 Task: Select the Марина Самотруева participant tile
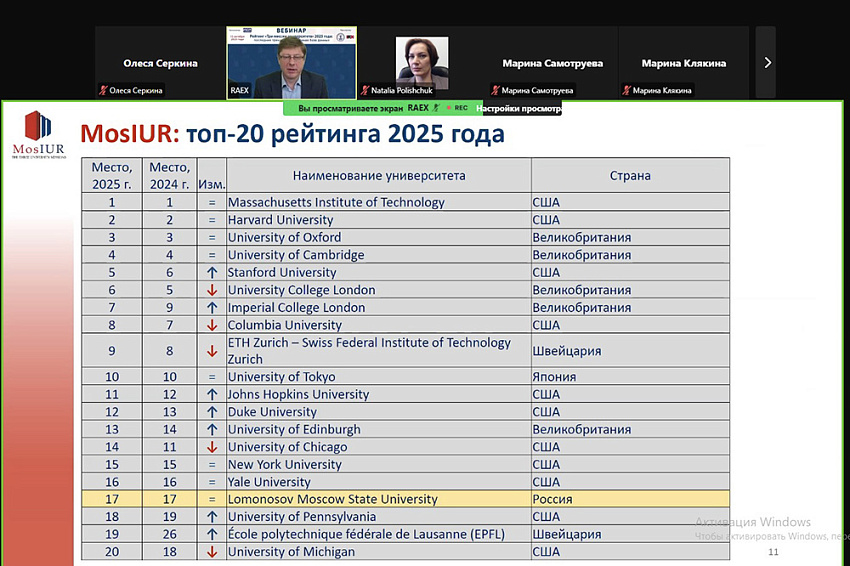pyautogui.click(x=552, y=62)
